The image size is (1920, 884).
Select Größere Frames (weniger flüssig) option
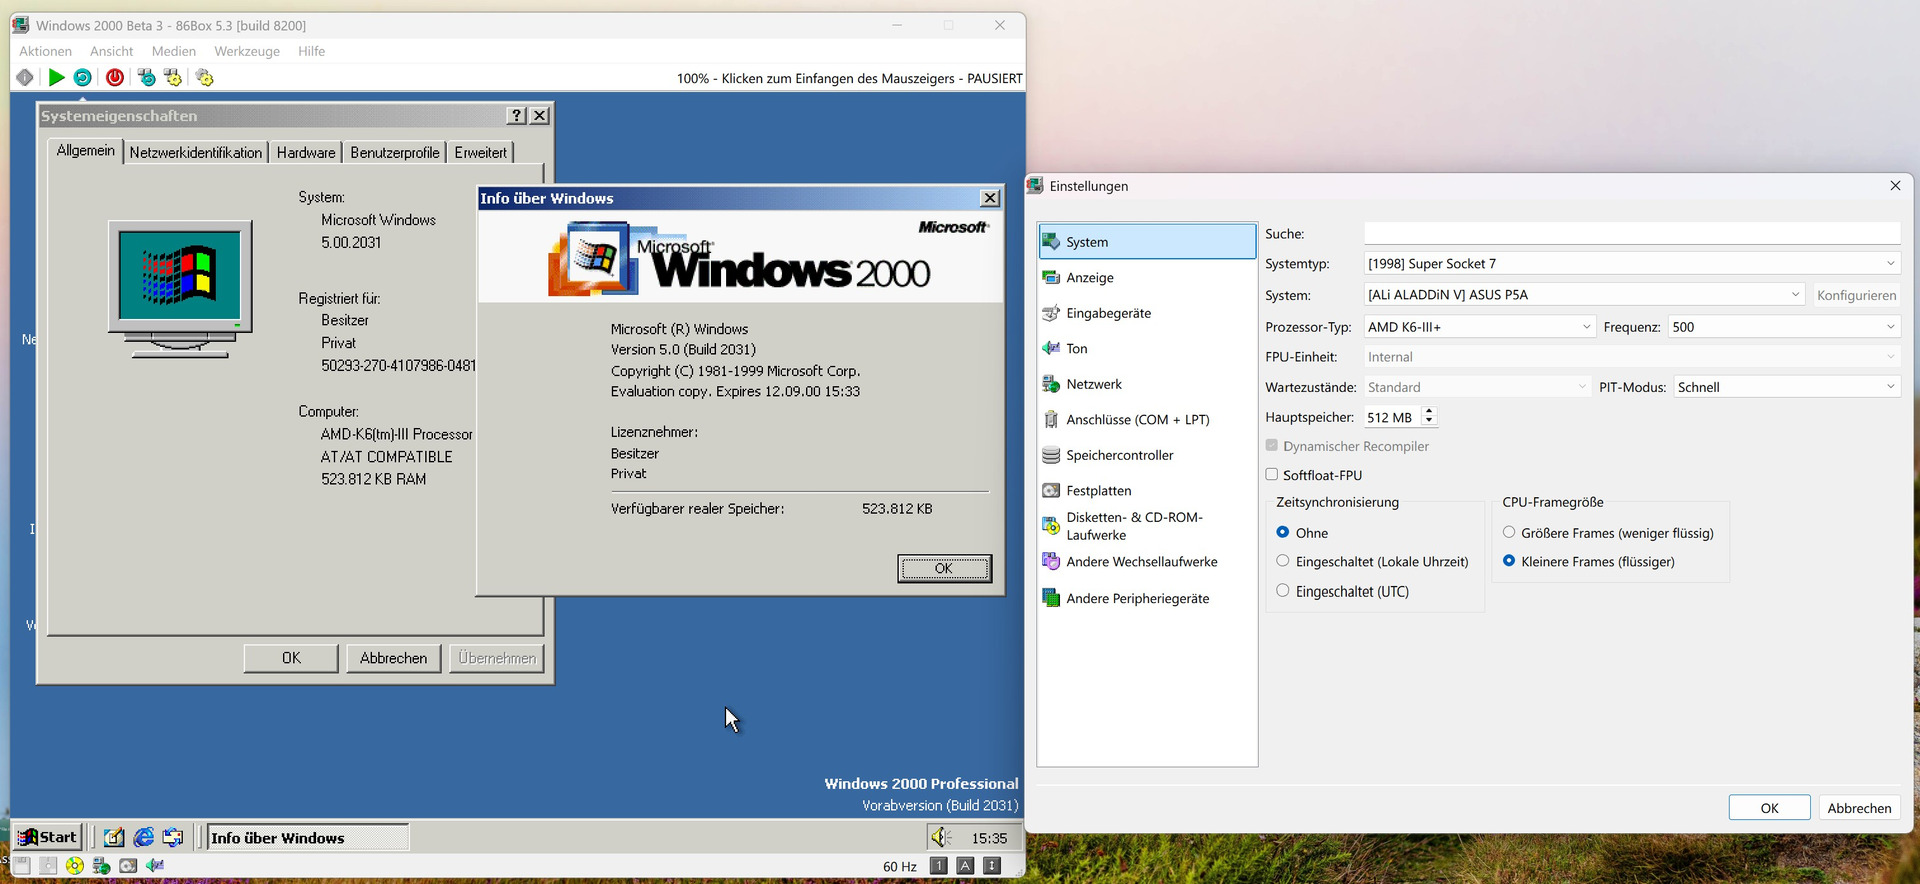click(1509, 533)
